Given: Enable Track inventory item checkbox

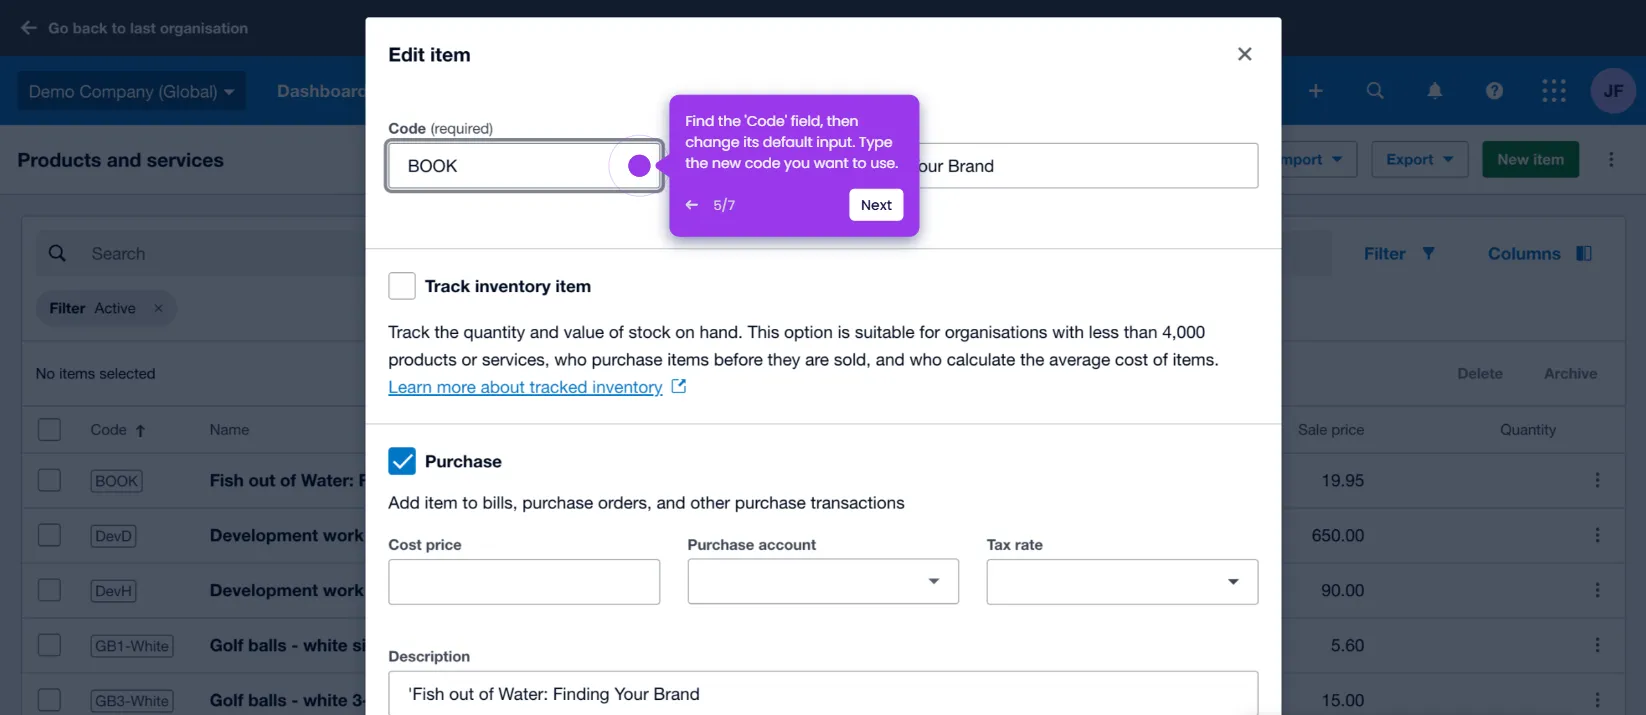Looking at the screenshot, I should [402, 286].
